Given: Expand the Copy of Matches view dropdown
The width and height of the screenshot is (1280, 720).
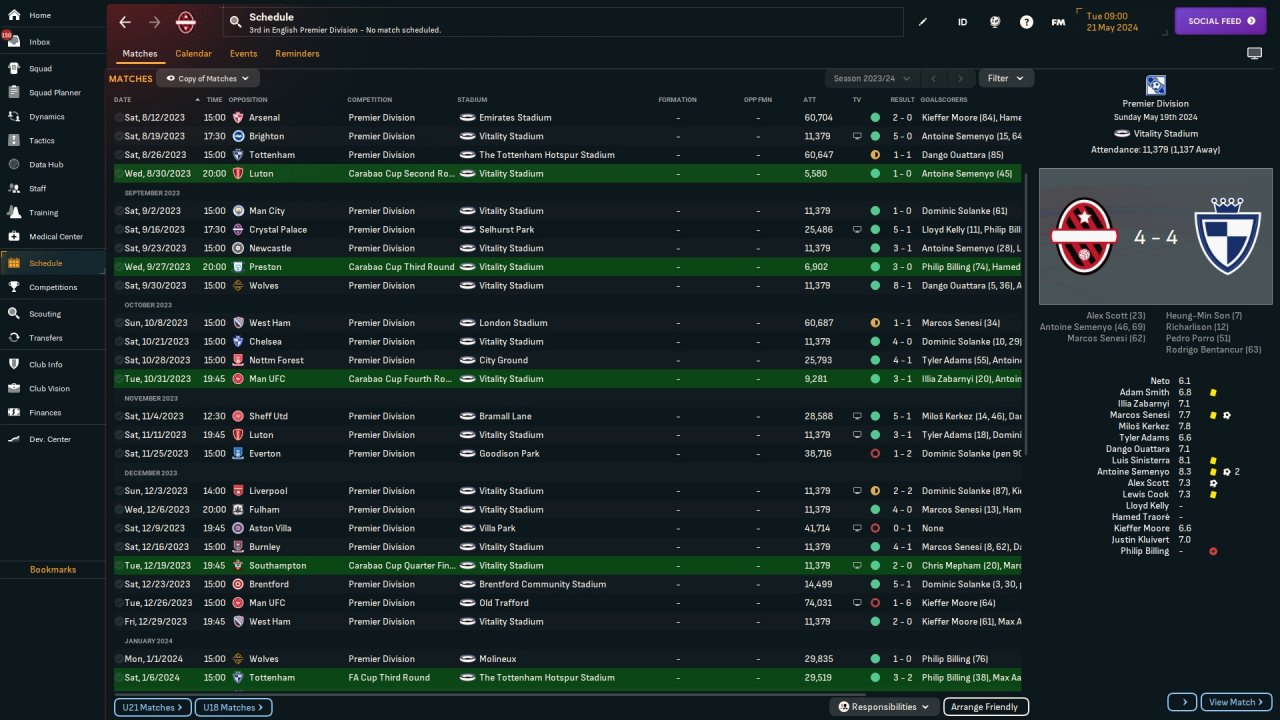Looking at the screenshot, I should [208, 78].
